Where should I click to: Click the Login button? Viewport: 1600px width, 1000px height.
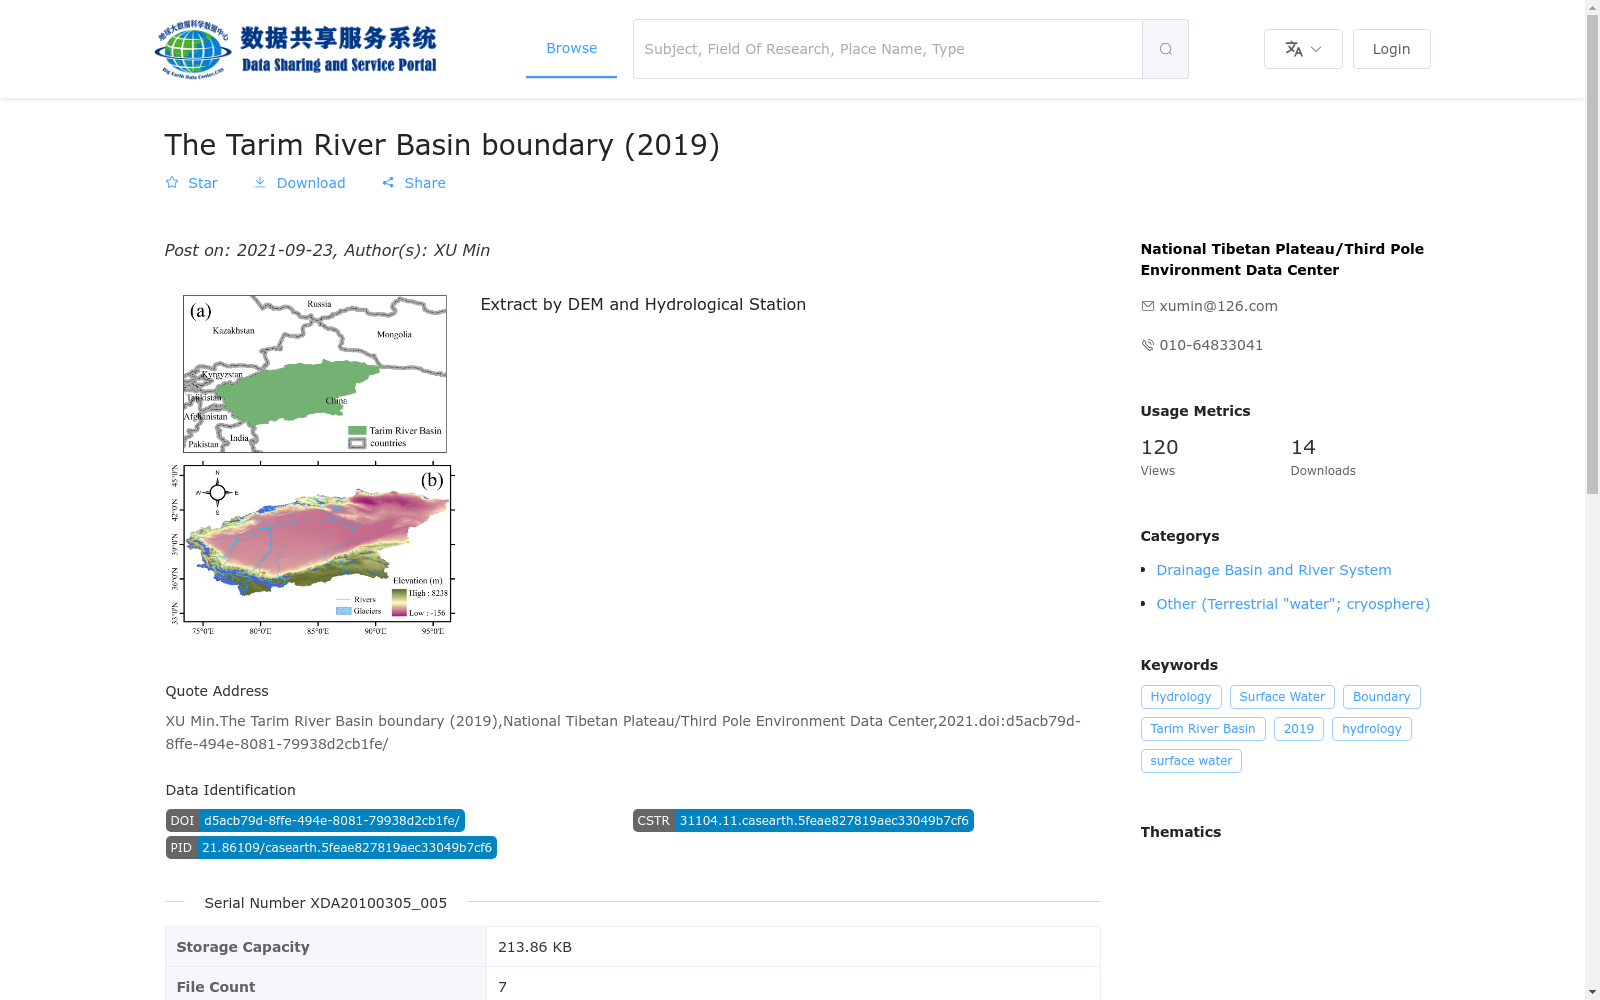1391,49
